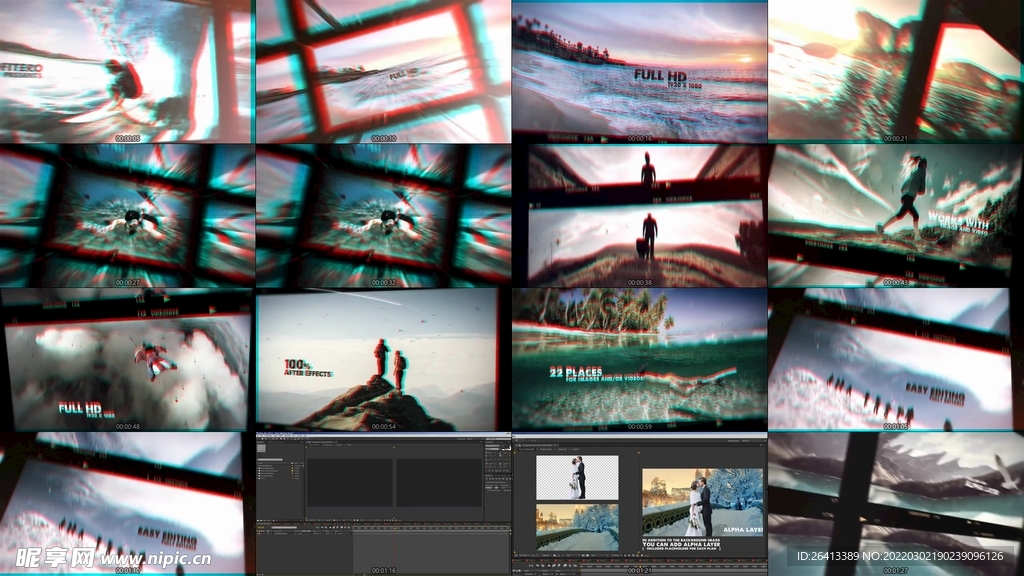Open the surfer thumbnail at 00:00:05
Viewport: 1024px width, 576px height.
(127, 71)
